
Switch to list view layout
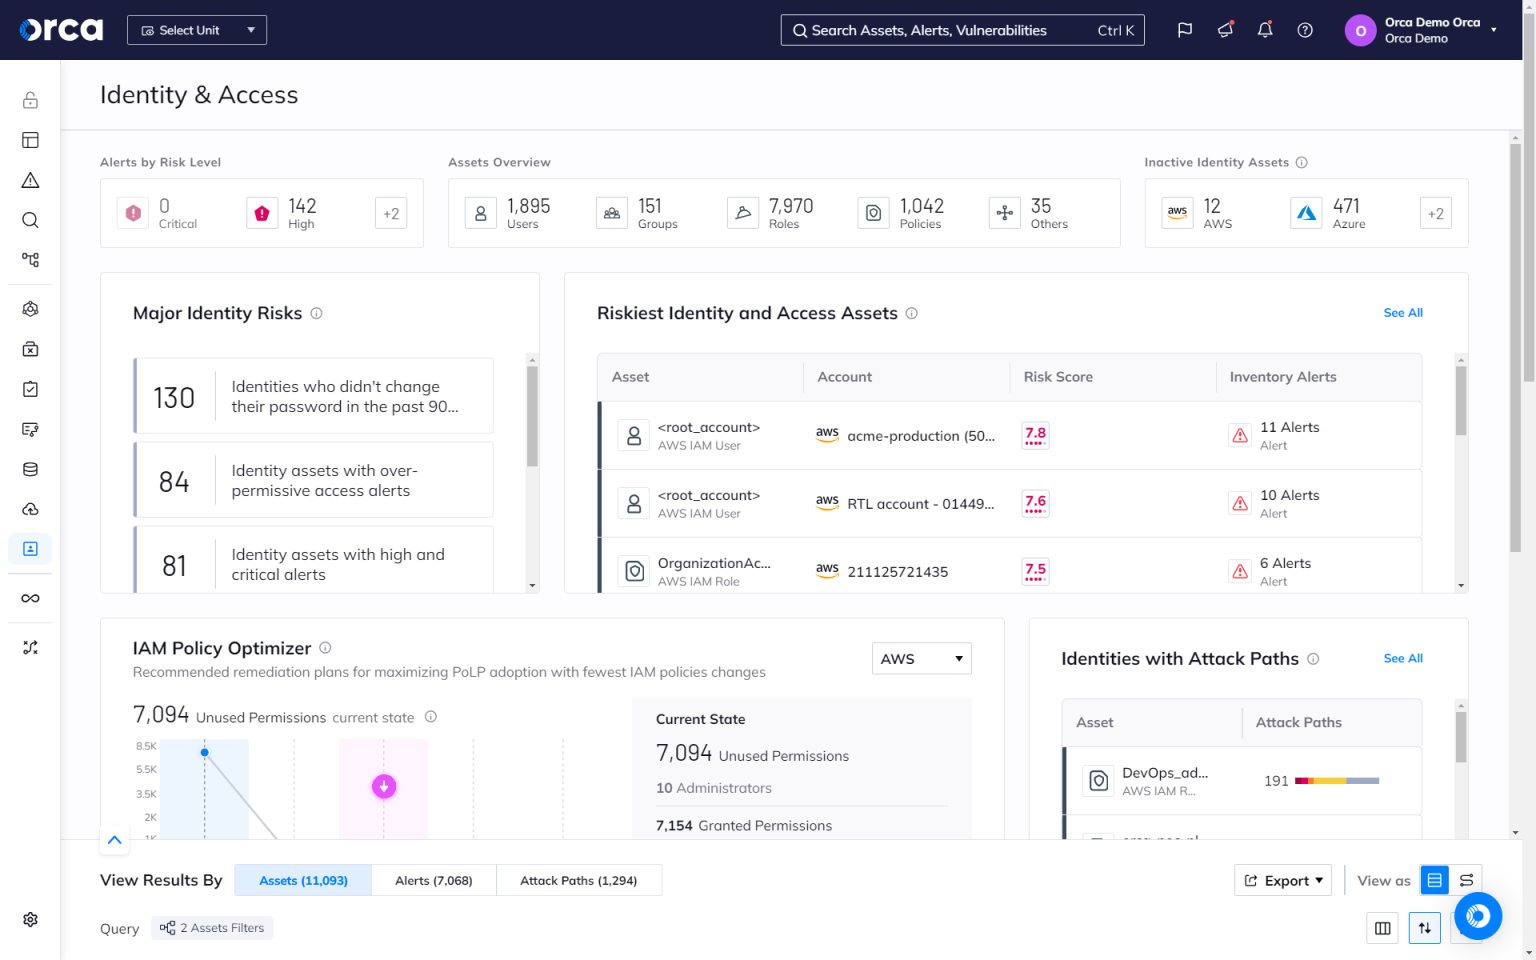click(1435, 880)
